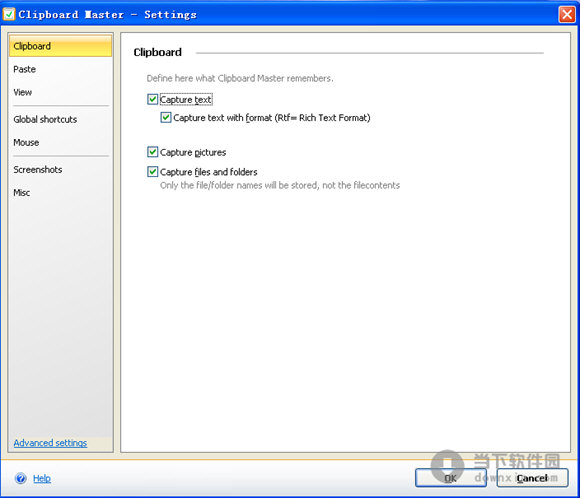Open the Paste settings category
Viewport: 580px width, 498px height.
coord(60,69)
